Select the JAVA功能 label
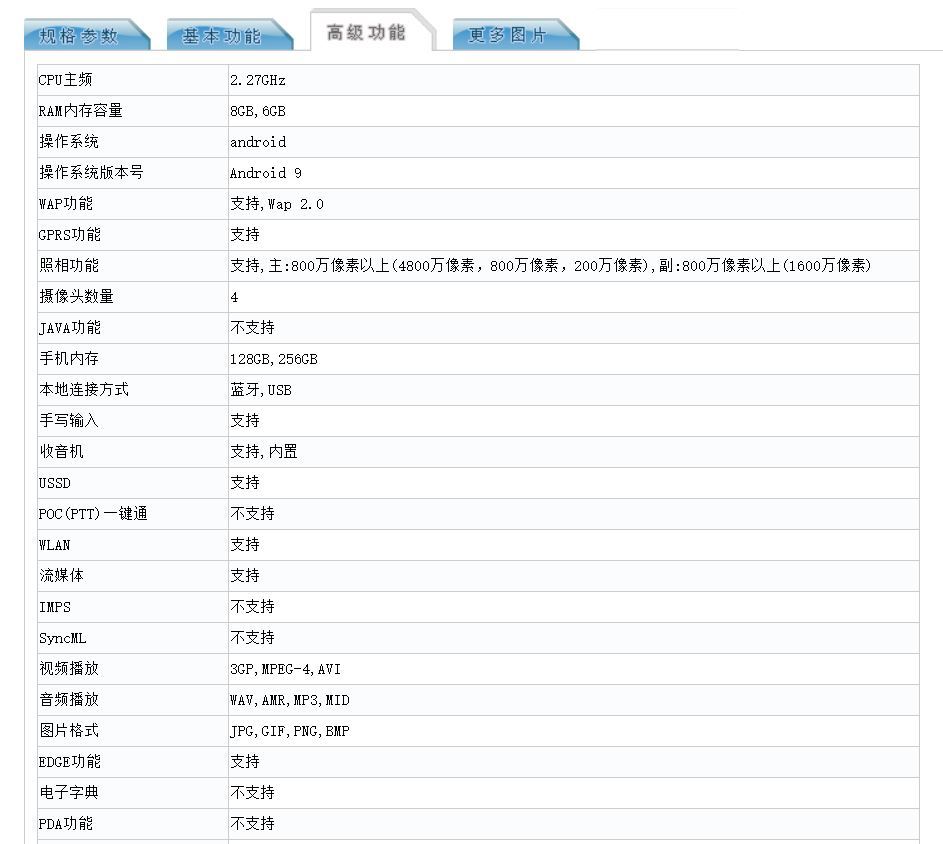Viewport: 943px width, 844px height. 69,328
